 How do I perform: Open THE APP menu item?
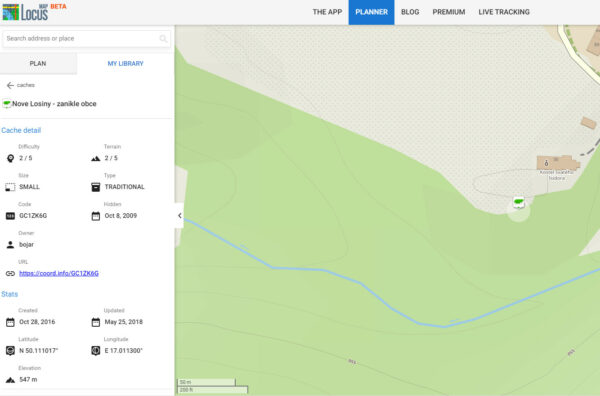327,12
